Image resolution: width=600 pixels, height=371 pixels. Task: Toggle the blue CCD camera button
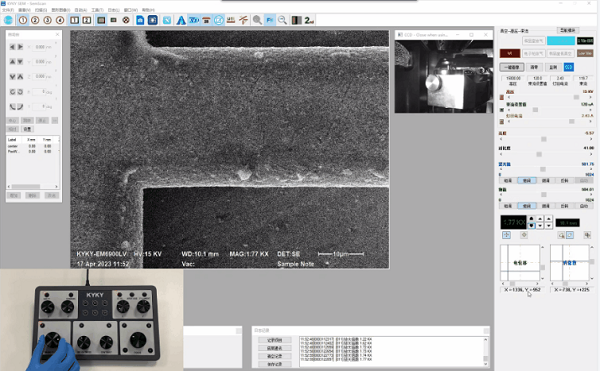click(569, 67)
